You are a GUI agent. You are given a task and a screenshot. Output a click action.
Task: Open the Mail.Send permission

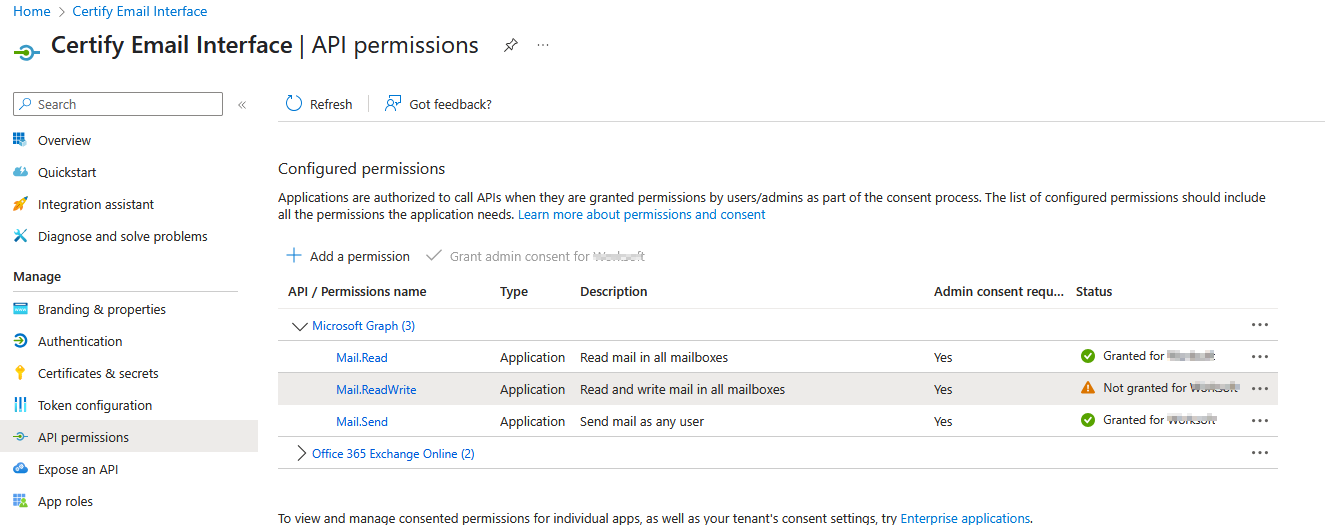click(x=362, y=422)
